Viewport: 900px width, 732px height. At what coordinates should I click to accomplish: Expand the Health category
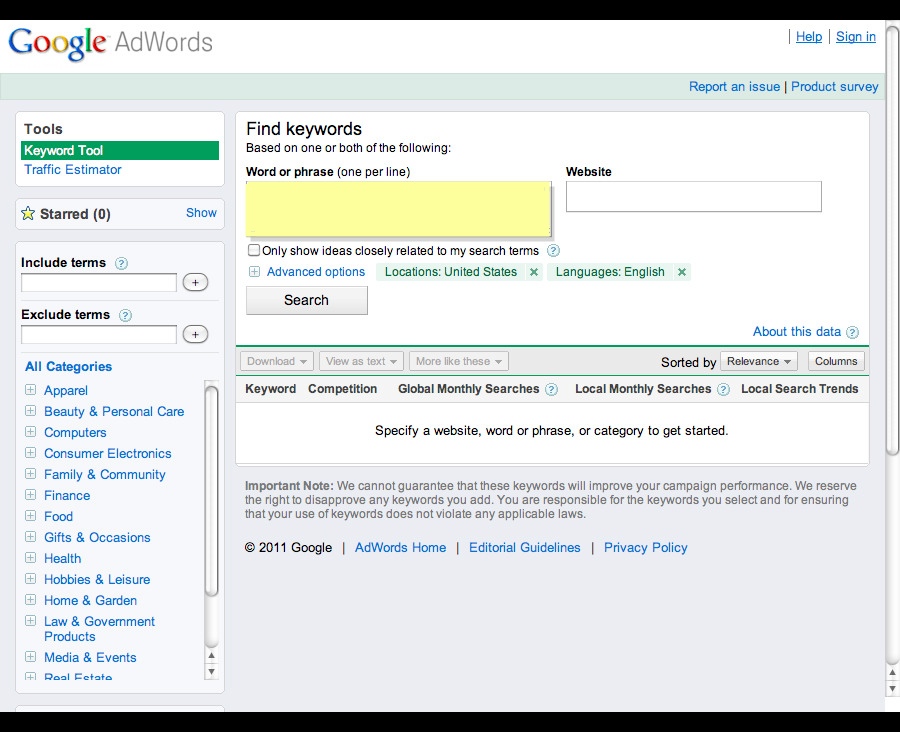point(30,557)
